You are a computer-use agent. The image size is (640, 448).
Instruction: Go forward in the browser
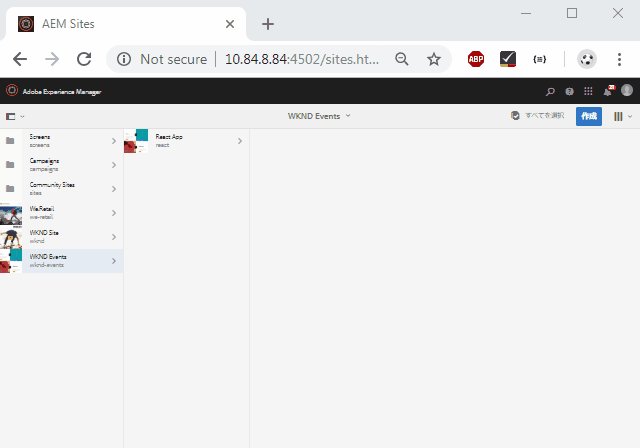click(x=52, y=59)
